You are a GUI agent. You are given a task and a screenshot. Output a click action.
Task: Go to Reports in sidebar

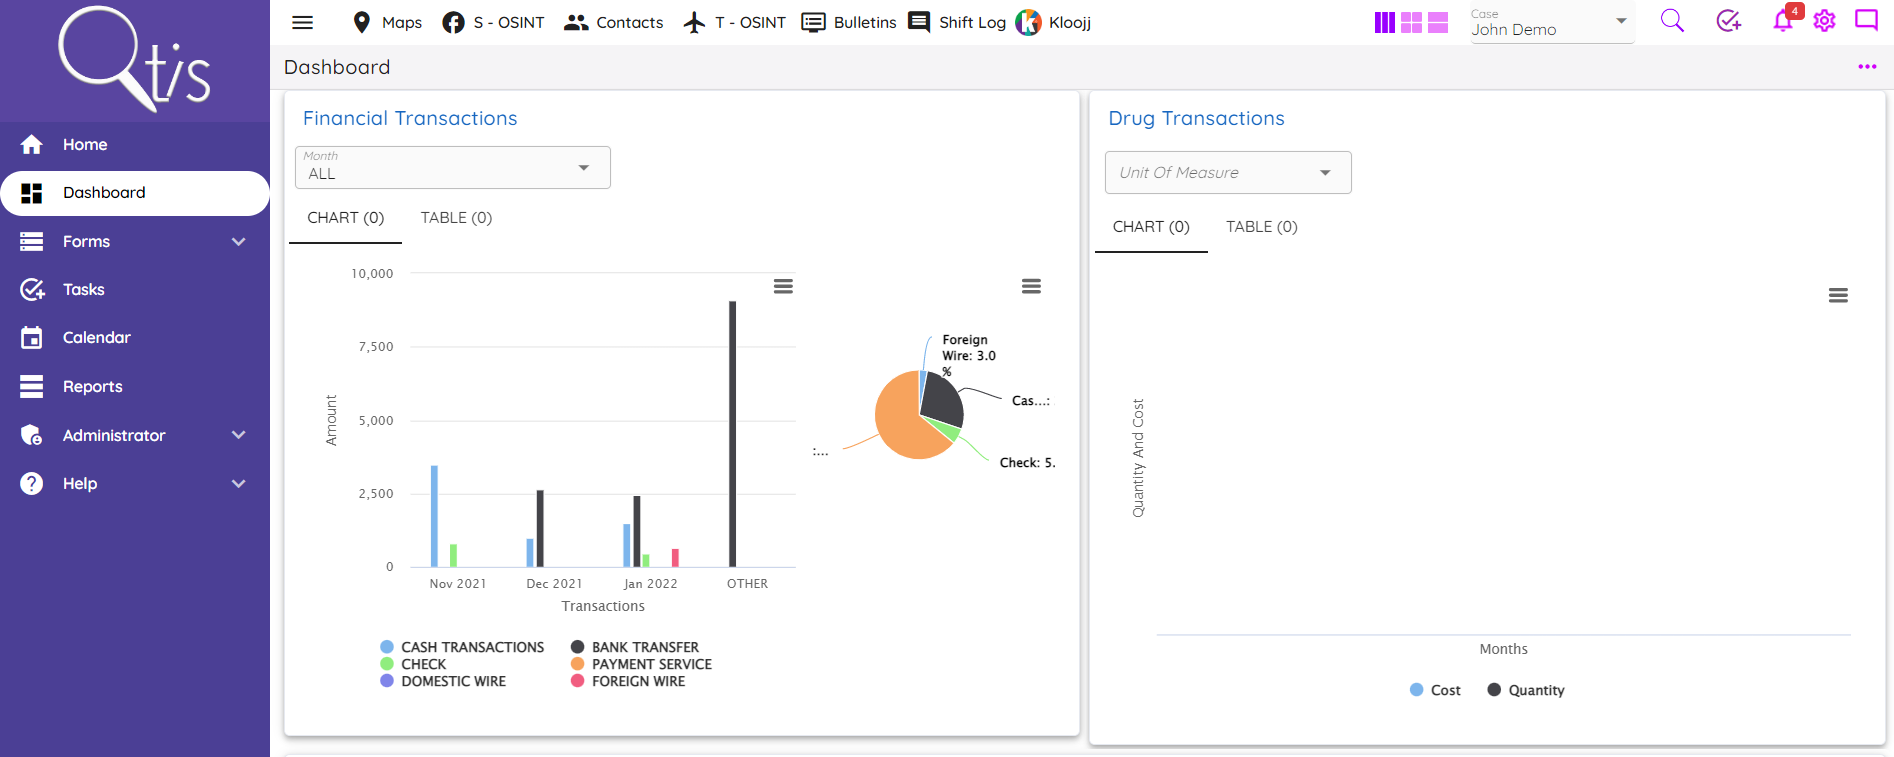pyautogui.click(x=92, y=386)
